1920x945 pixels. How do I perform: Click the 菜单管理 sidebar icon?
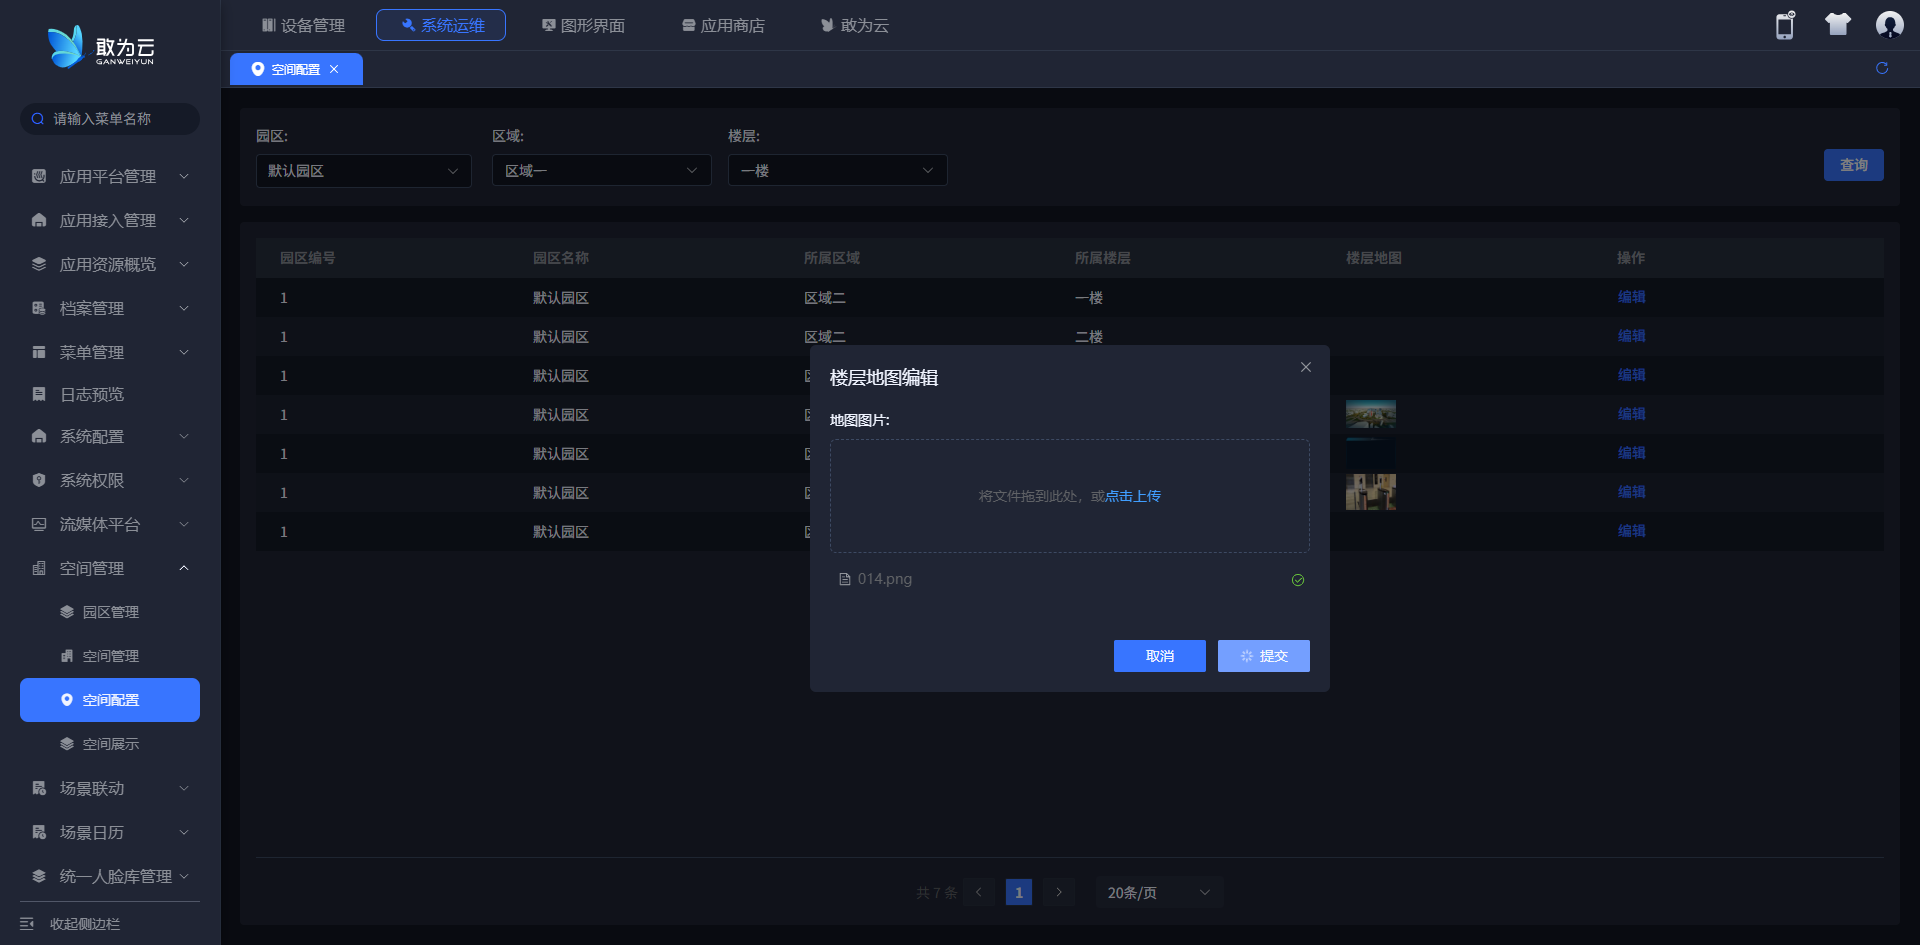tap(39, 352)
